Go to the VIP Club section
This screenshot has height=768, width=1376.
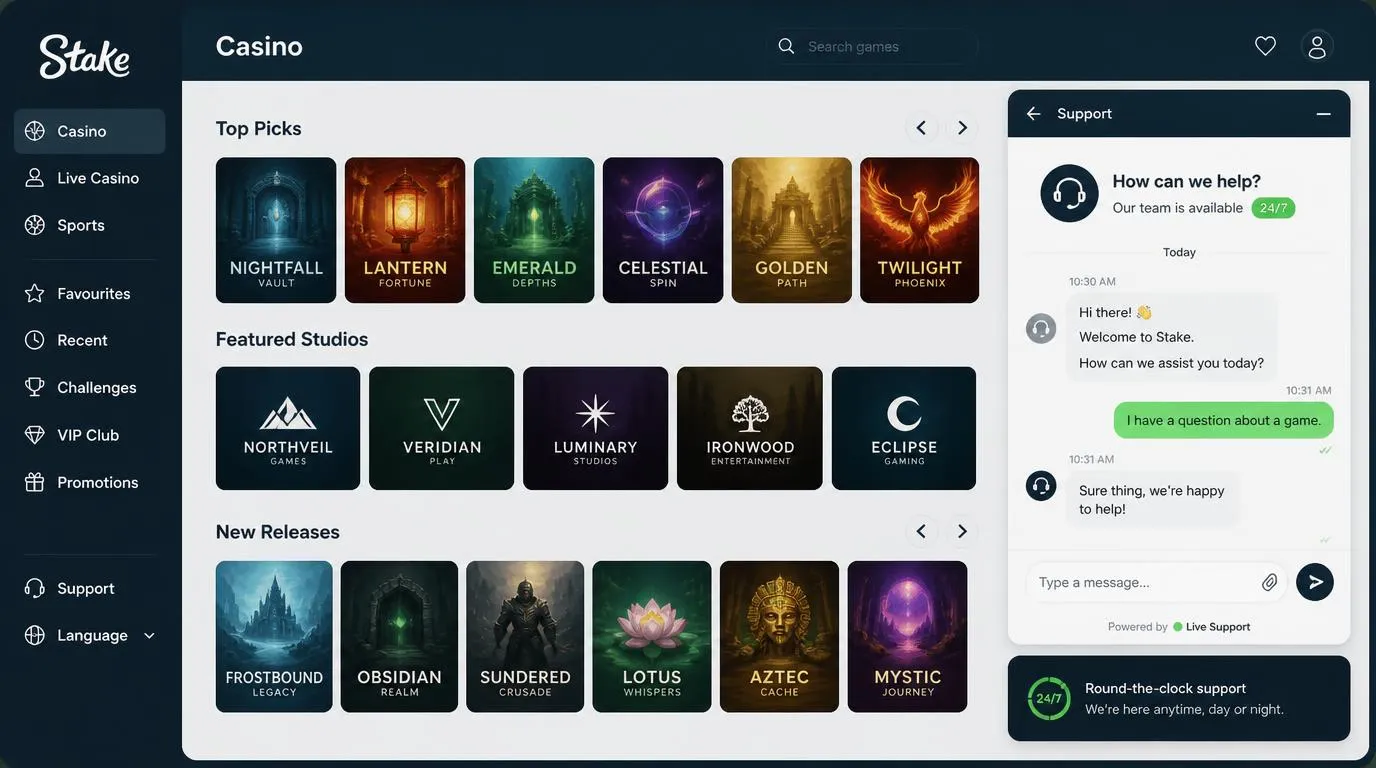[90, 435]
